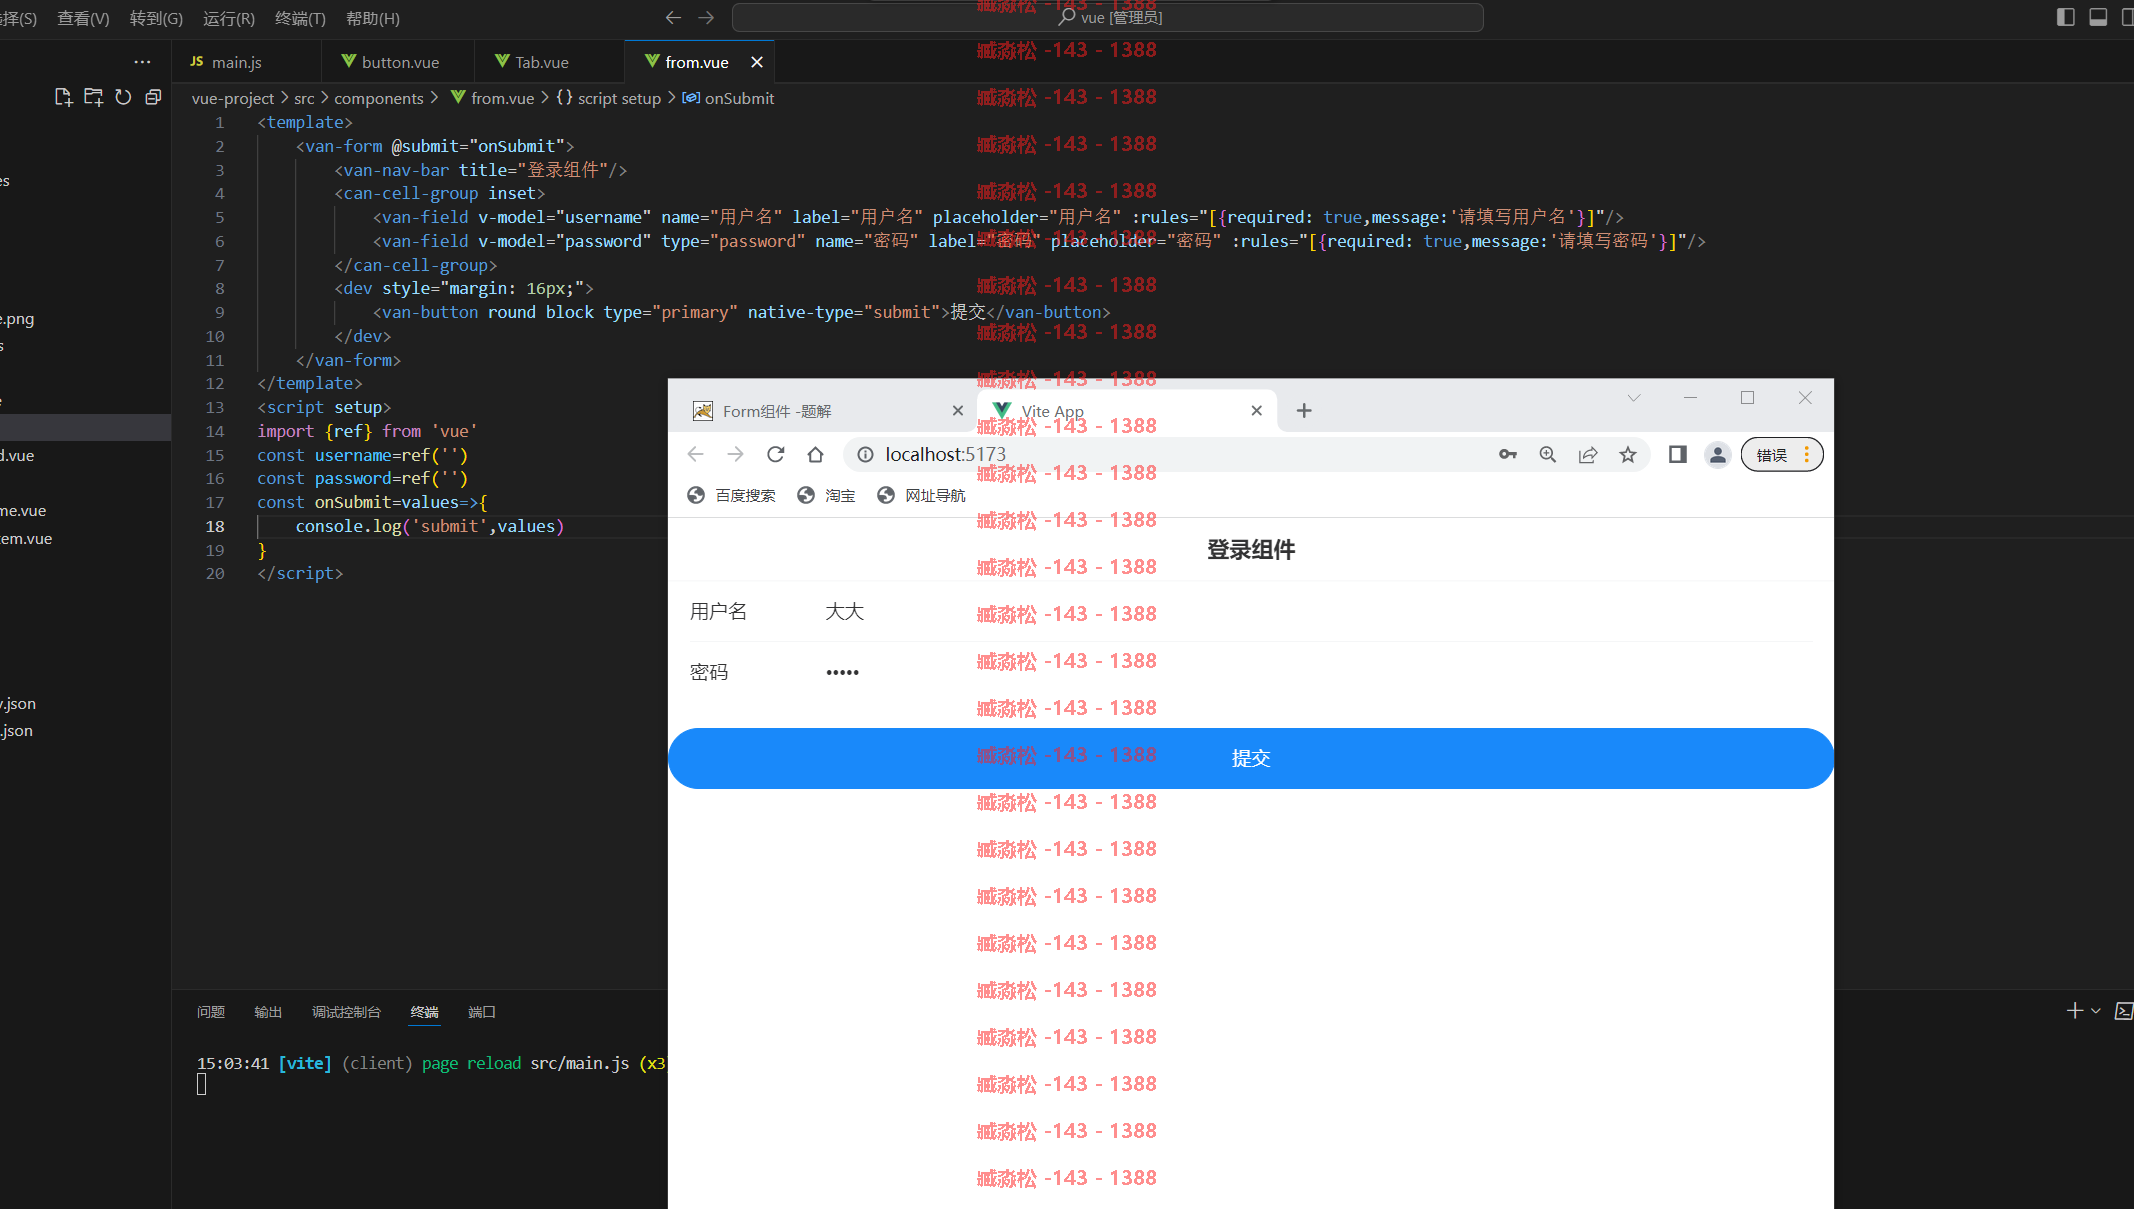Open the 调试控制台 panel tab
Screen dimensions: 2134x1209
[346, 1012]
